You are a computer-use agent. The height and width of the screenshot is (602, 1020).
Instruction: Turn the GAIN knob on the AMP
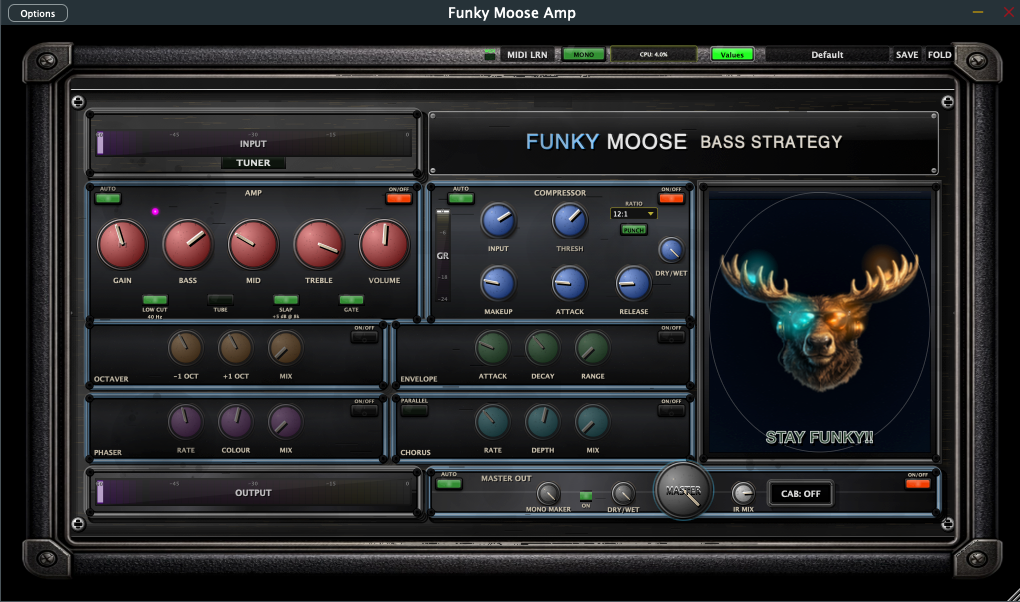coord(121,243)
